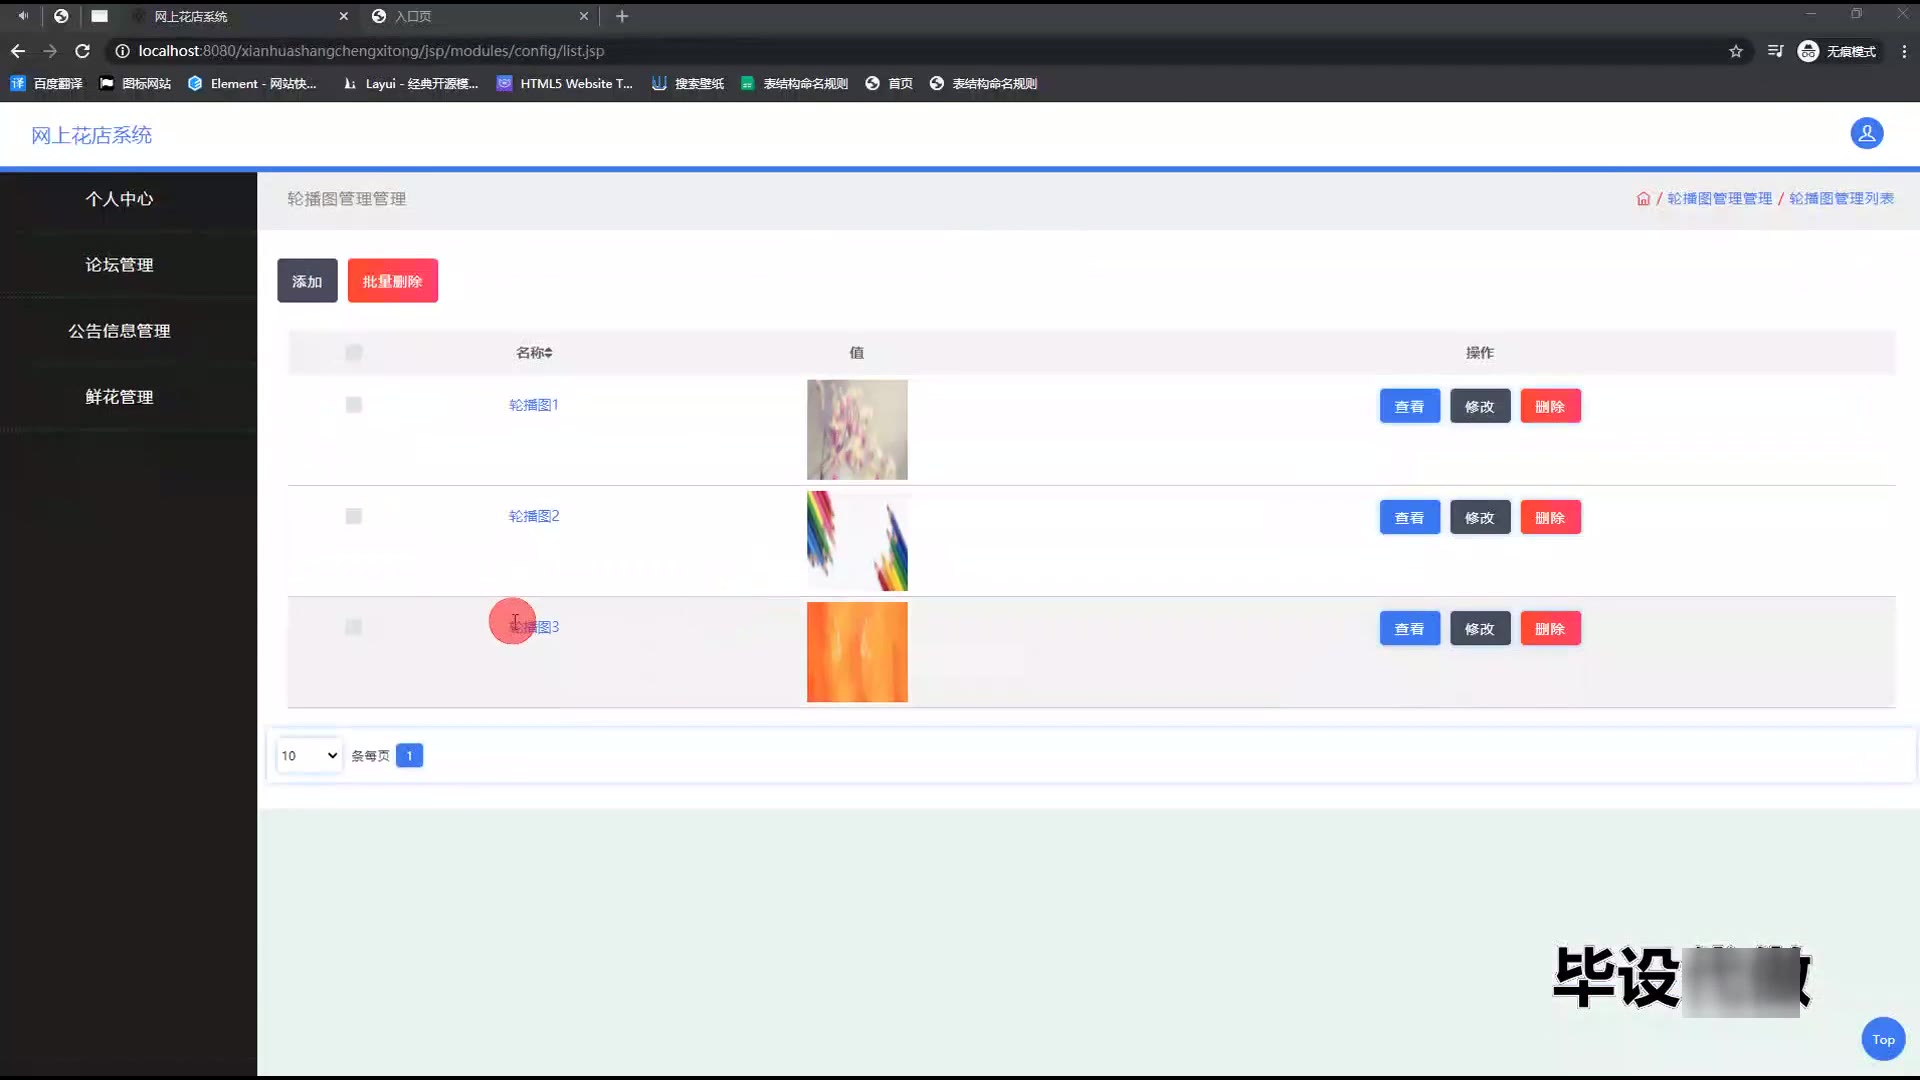Image resolution: width=1920 pixels, height=1080 pixels.
Task: Click 修改 for 轮播图1
Action: [x=1480, y=406]
